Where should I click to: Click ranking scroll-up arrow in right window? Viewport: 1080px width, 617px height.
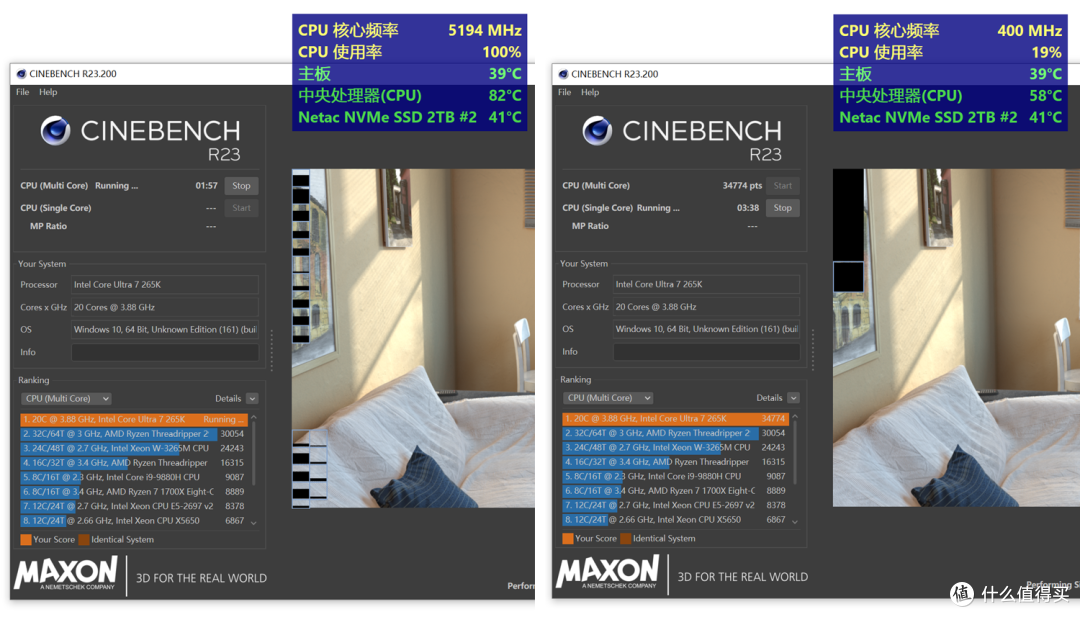point(795,417)
